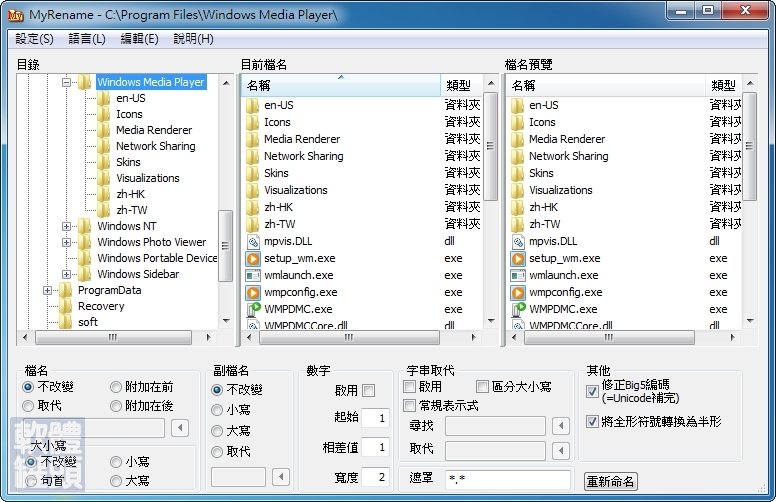This screenshot has width=776, height=502.
Task: Click the 寬度 number field
Action: point(375,477)
